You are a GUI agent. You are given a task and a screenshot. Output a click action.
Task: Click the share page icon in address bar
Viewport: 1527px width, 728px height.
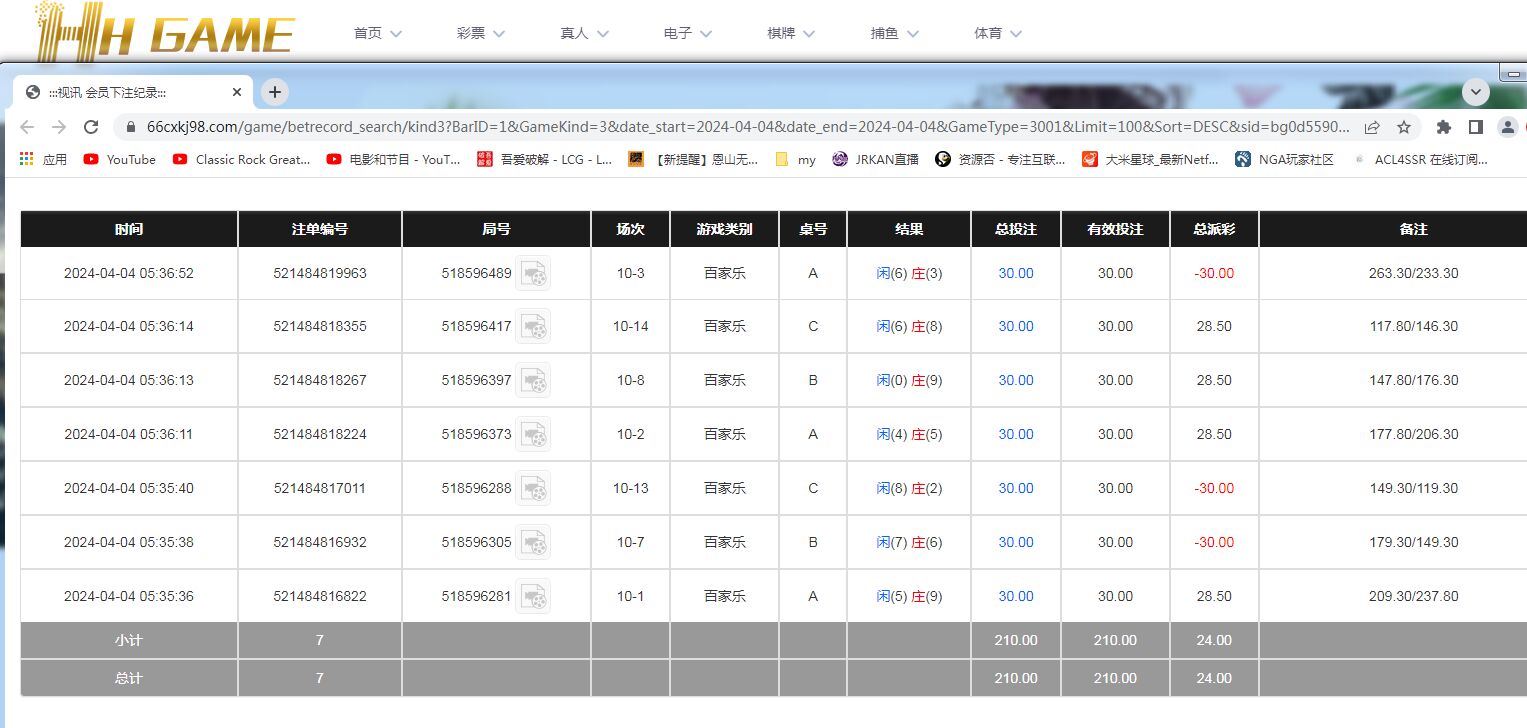(x=1372, y=127)
